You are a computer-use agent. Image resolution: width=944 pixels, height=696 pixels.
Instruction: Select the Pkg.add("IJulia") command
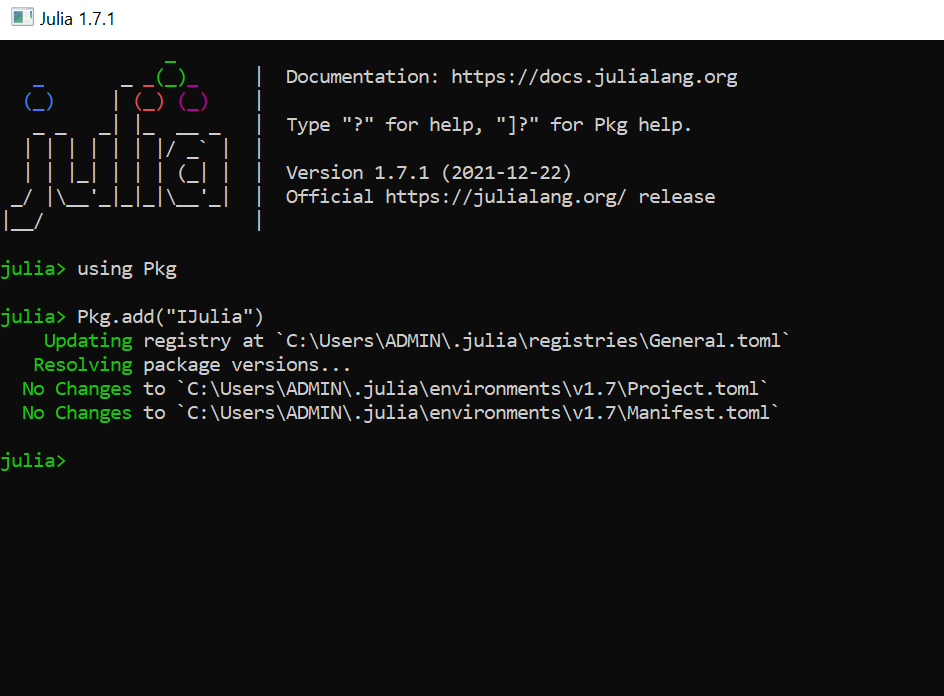click(x=170, y=316)
